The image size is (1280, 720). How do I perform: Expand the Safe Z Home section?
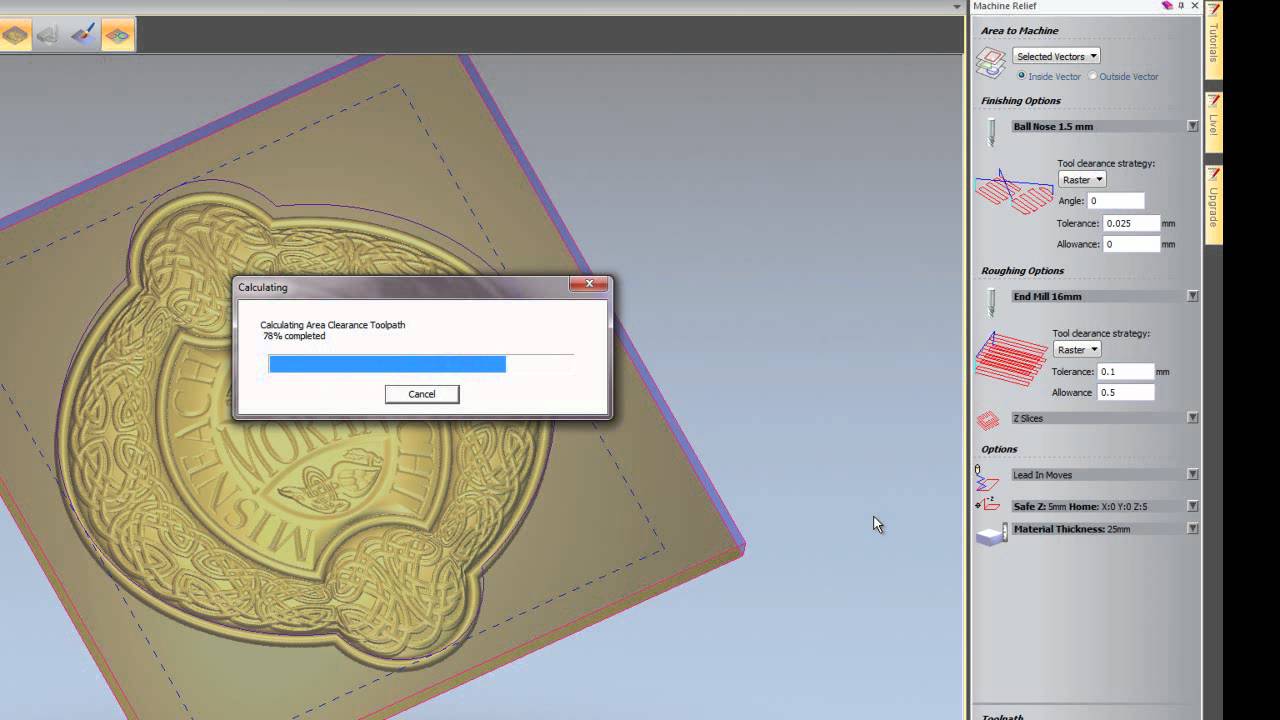pyautogui.click(x=1192, y=506)
